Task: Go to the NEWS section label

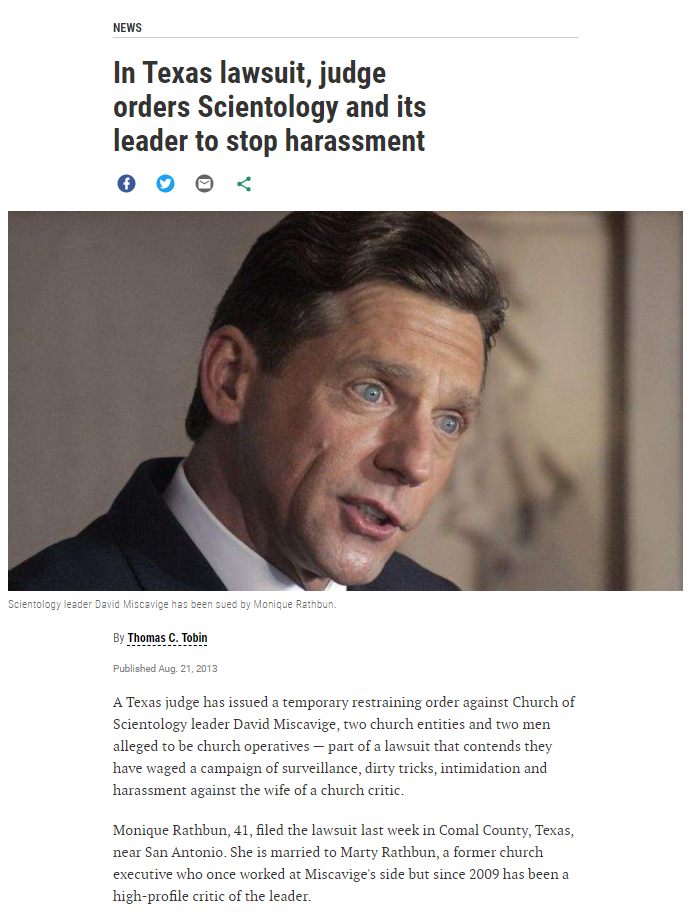Action: click(x=127, y=28)
